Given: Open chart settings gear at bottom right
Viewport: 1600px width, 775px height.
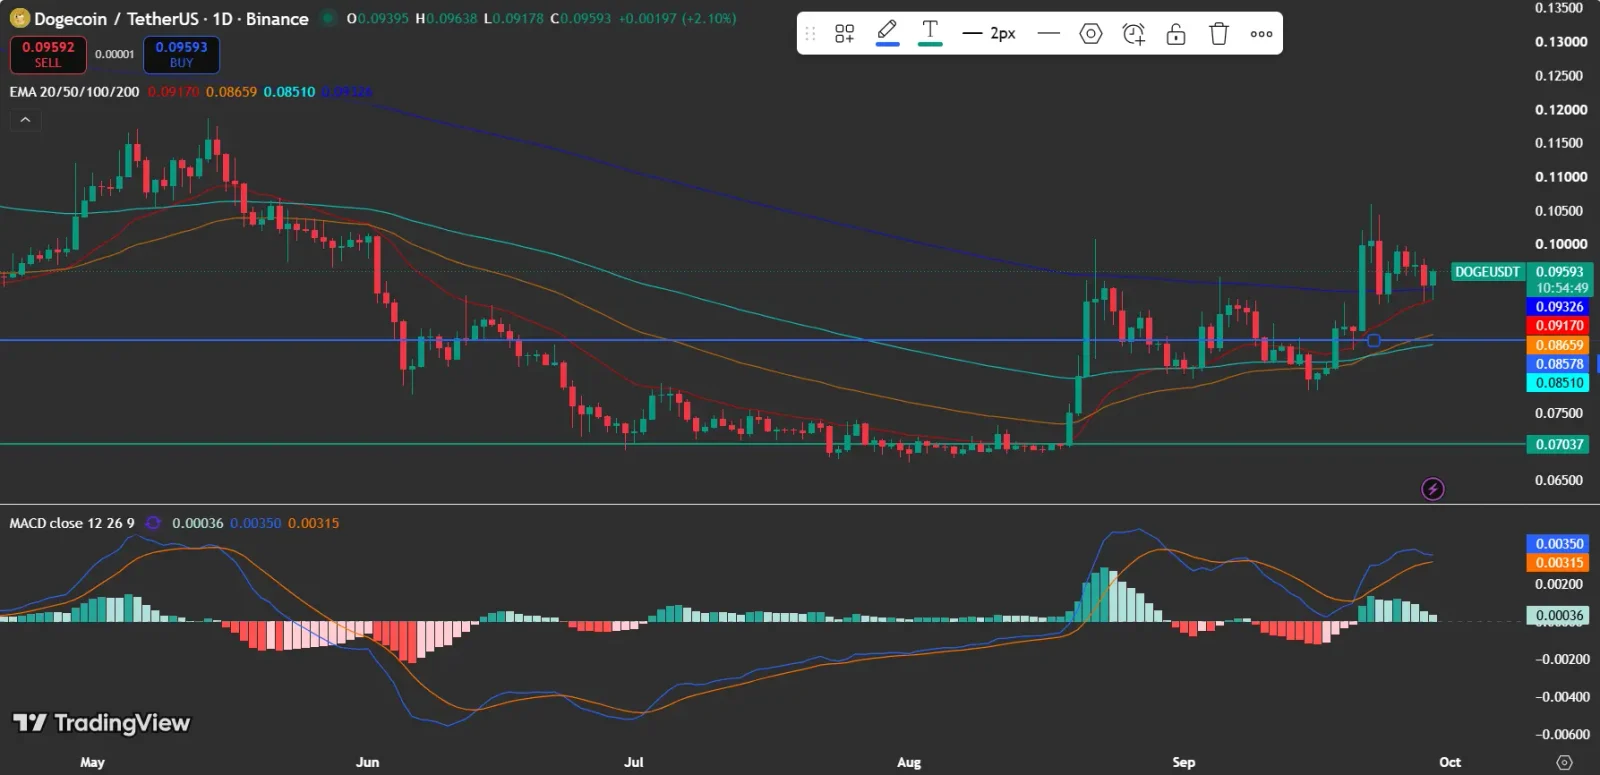Looking at the screenshot, I should (1565, 762).
